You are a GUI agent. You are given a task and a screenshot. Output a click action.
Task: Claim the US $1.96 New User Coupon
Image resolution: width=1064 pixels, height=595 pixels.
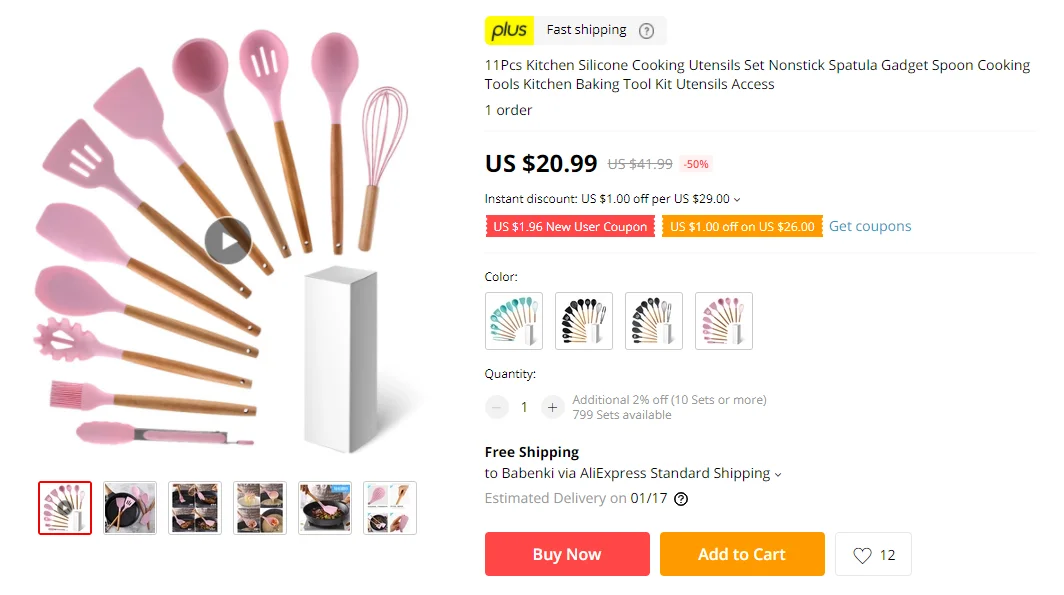pos(570,227)
